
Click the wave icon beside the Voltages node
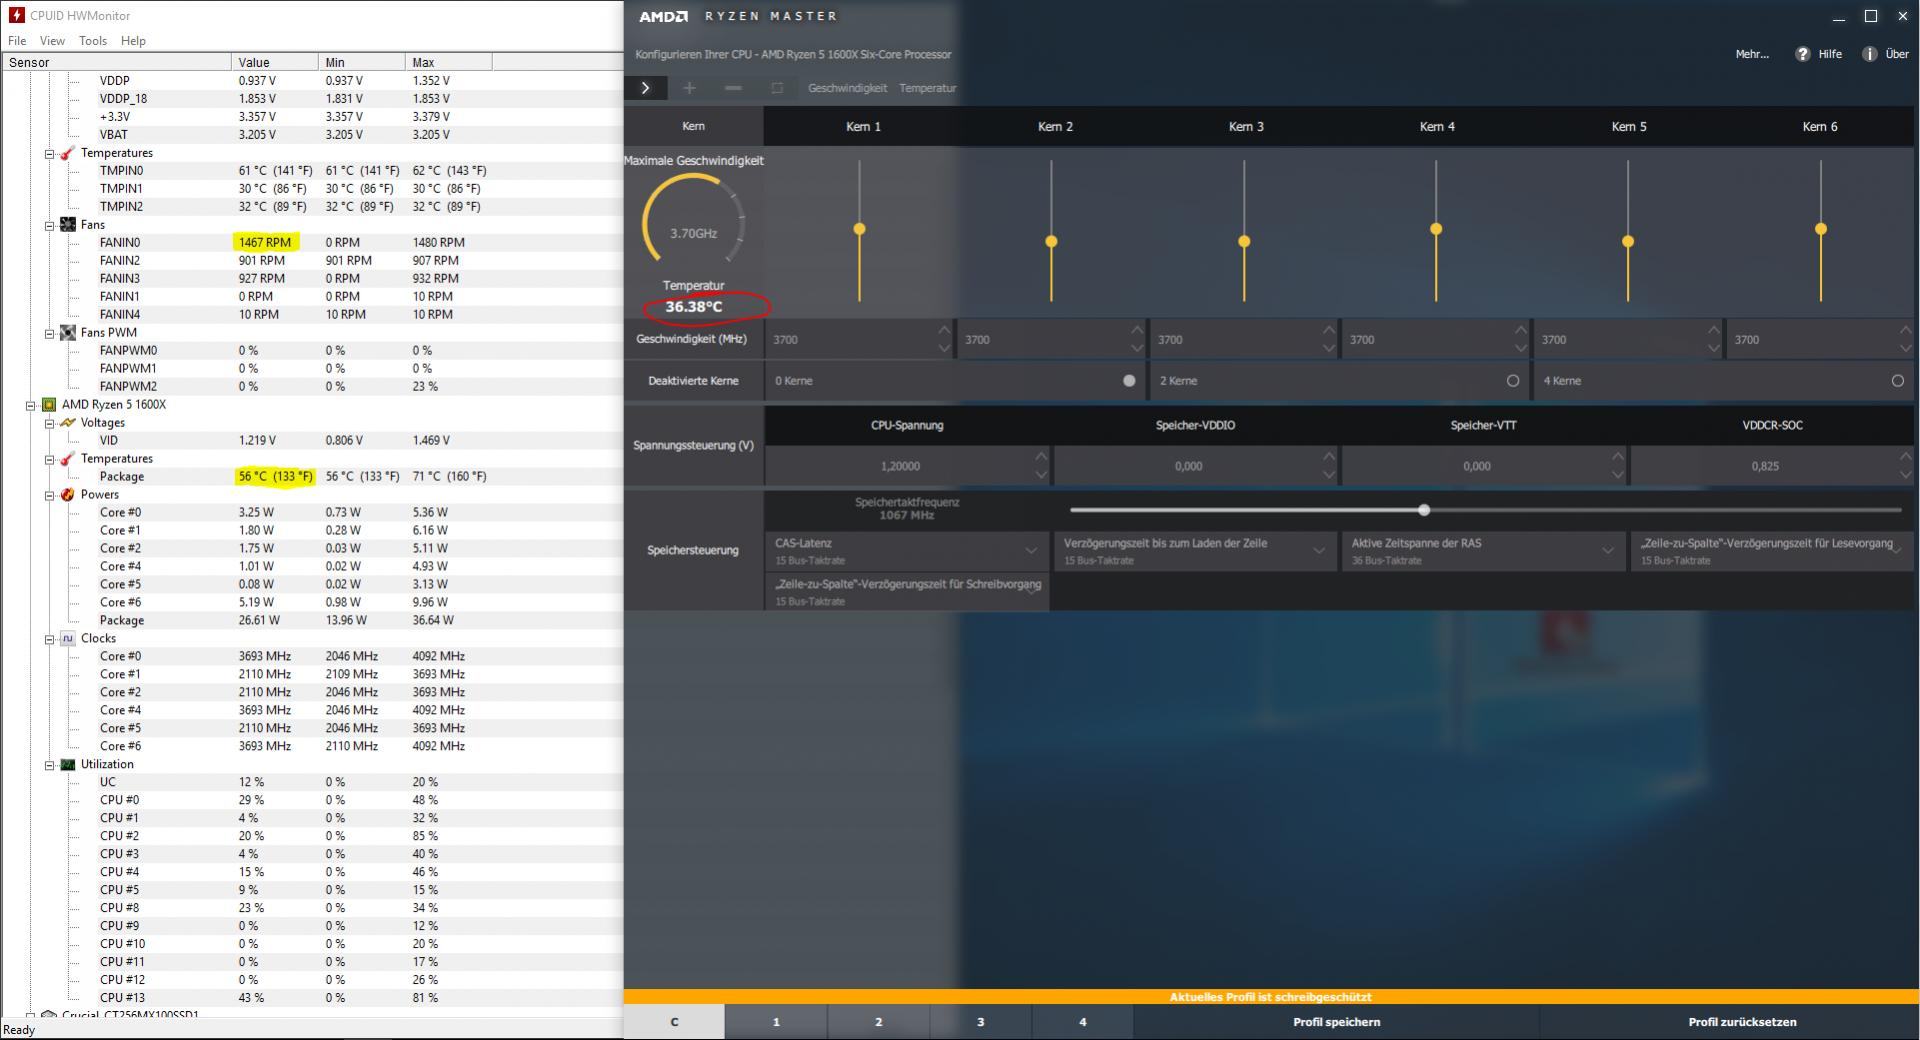pos(68,423)
